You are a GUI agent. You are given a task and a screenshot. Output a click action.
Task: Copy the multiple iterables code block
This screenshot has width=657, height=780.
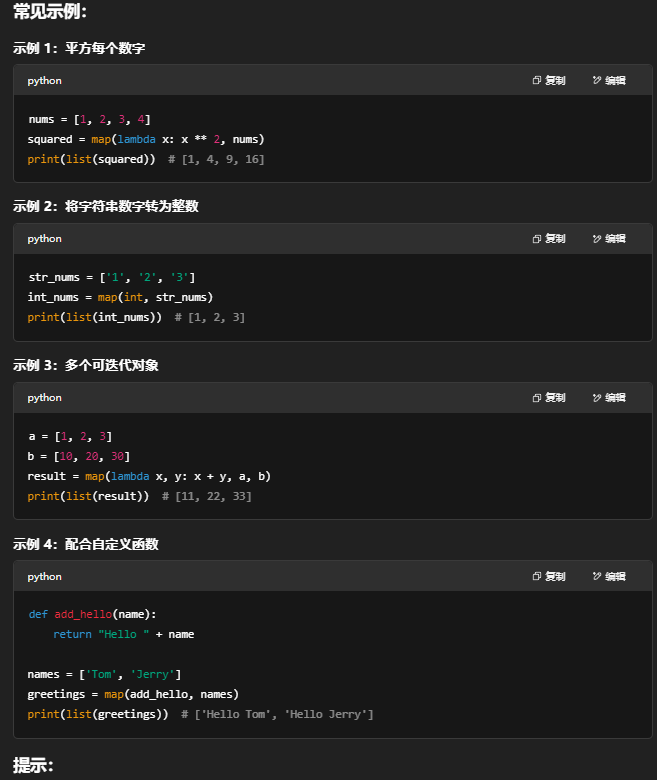pos(549,398)
